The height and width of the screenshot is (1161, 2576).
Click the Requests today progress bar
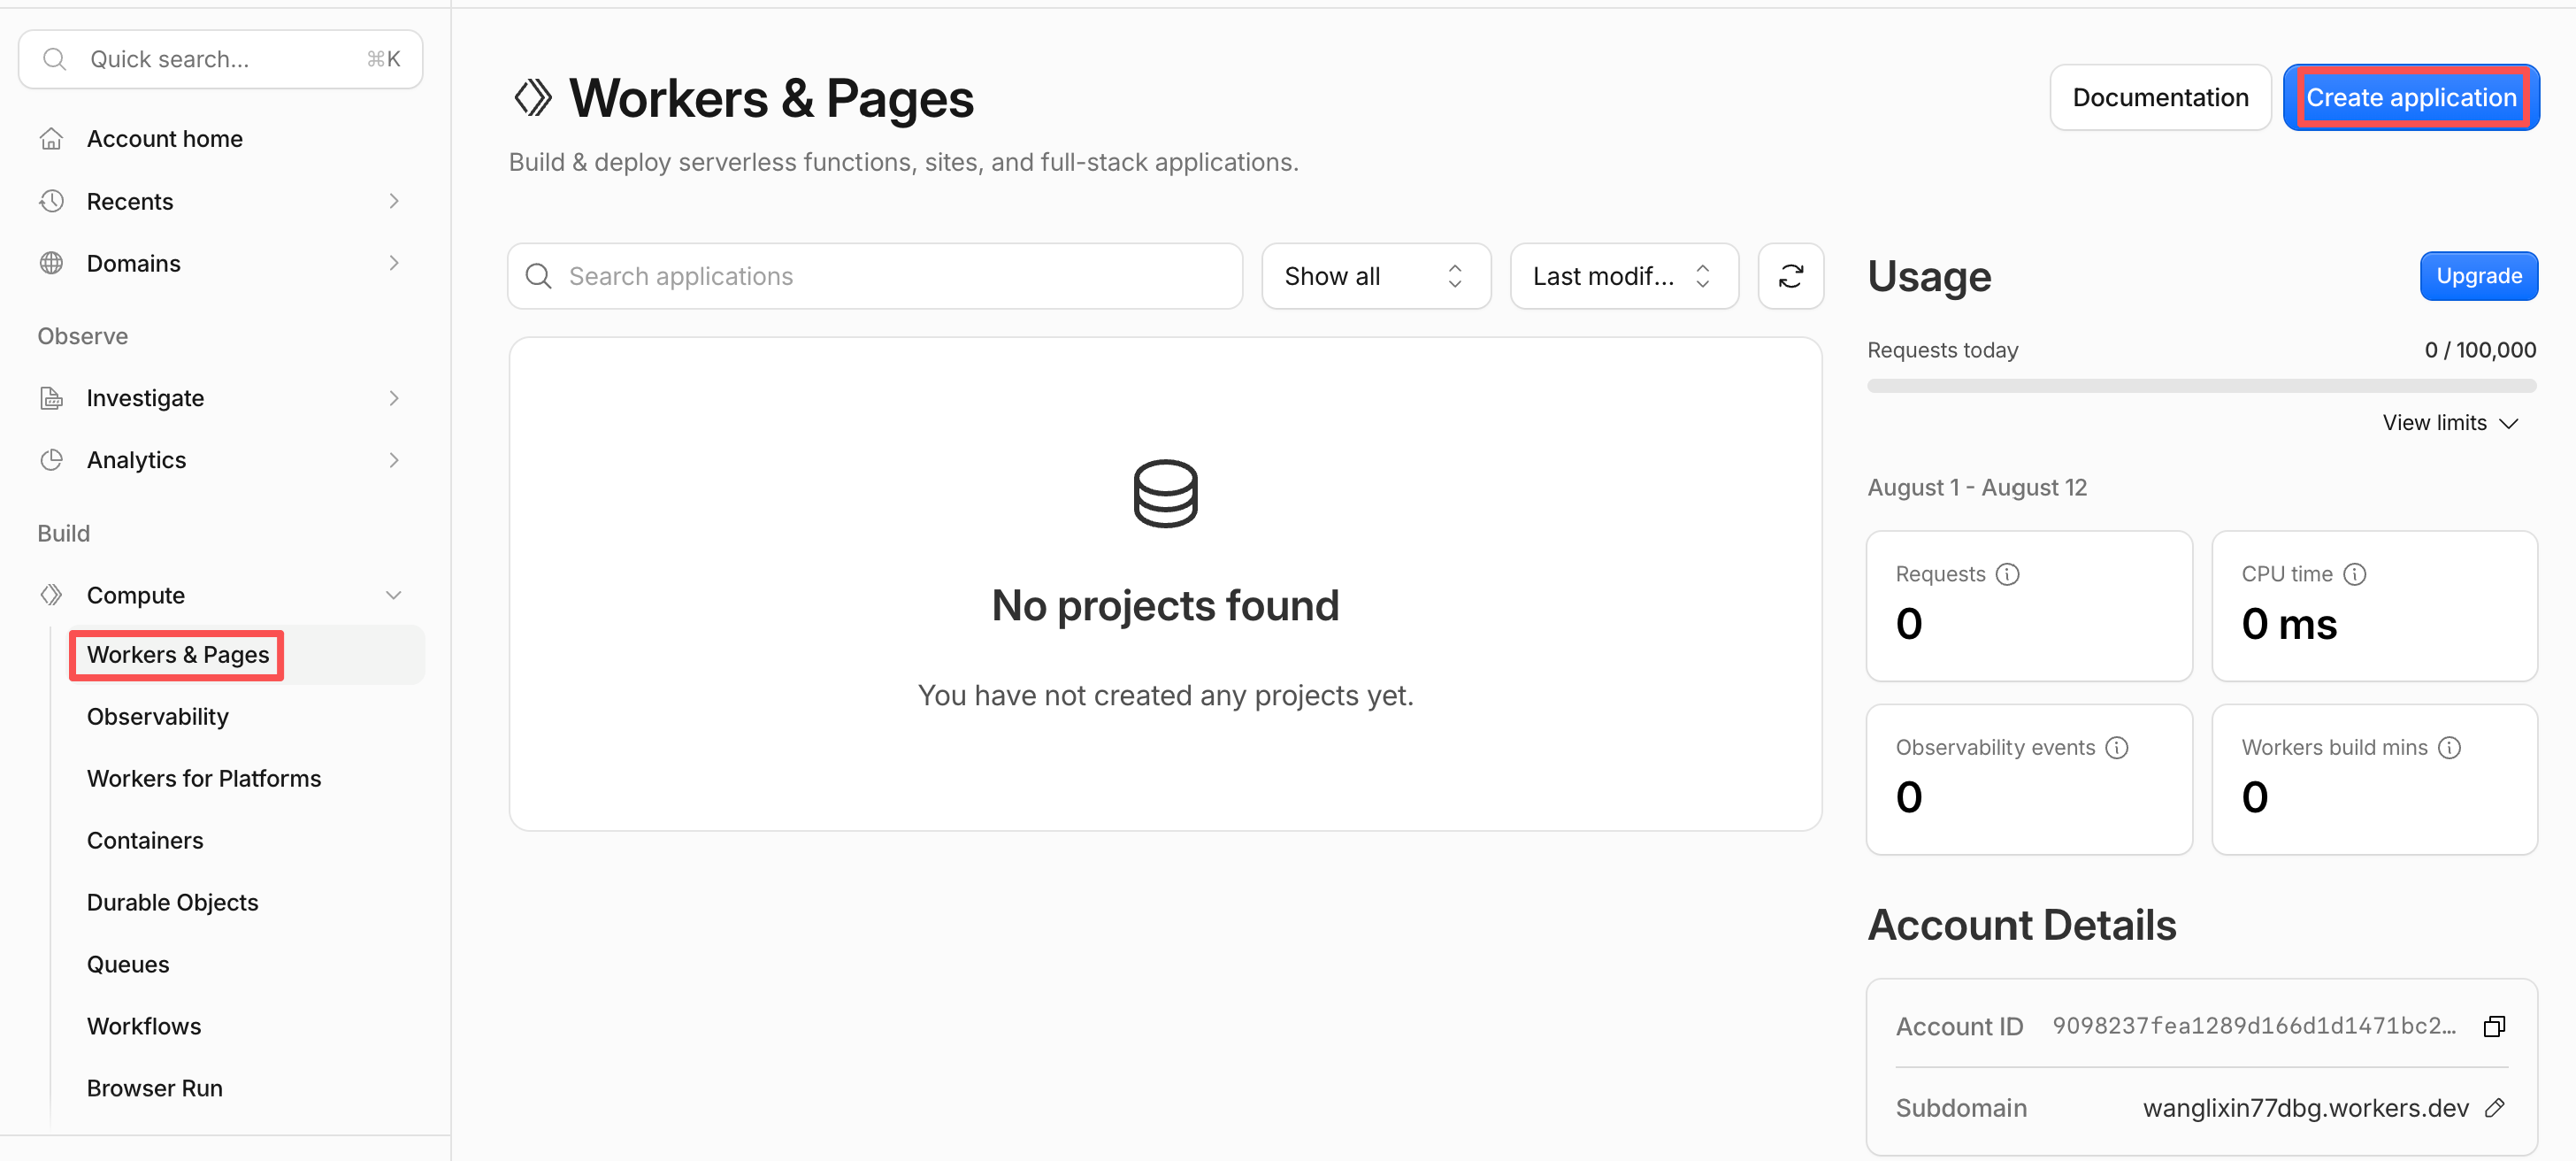click(2201, 386)
